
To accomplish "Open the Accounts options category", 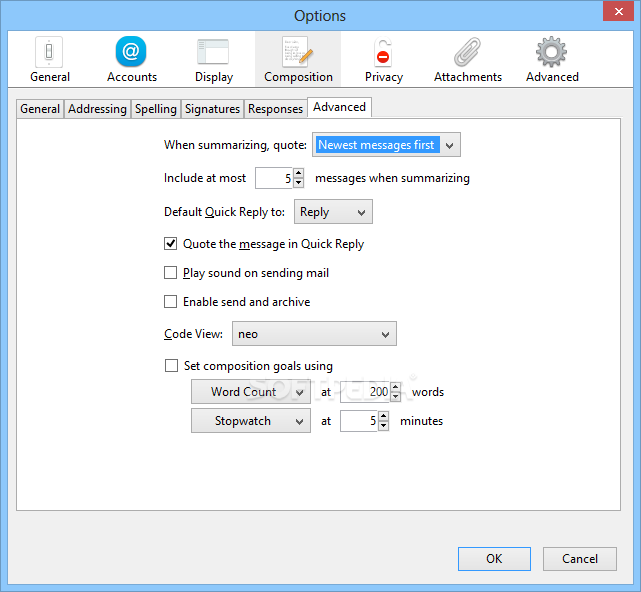I will tap(132, 59).
